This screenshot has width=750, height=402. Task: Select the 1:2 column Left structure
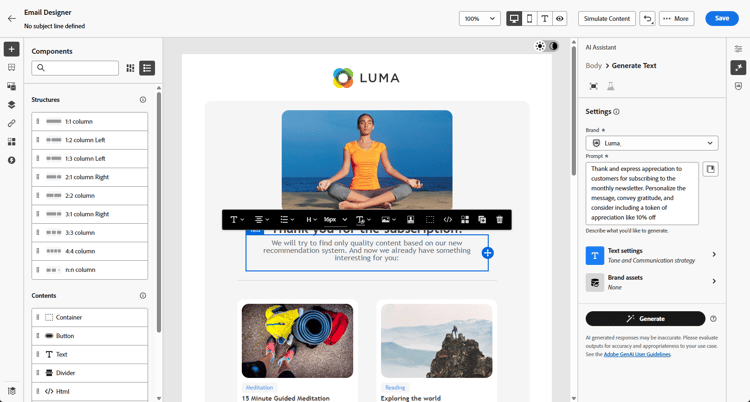point(90,140)
